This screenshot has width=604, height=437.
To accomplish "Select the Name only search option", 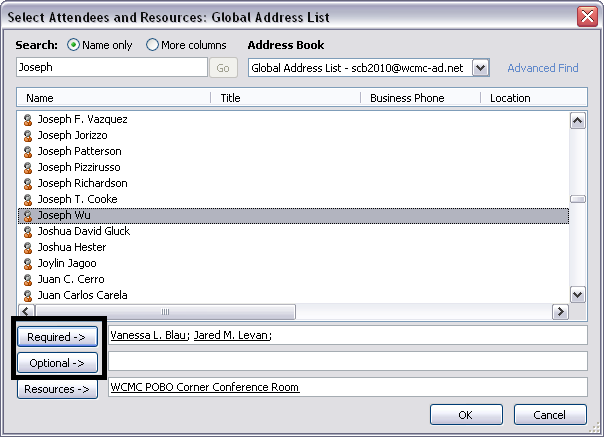I will pyautogui.click(x=73, y=45).
